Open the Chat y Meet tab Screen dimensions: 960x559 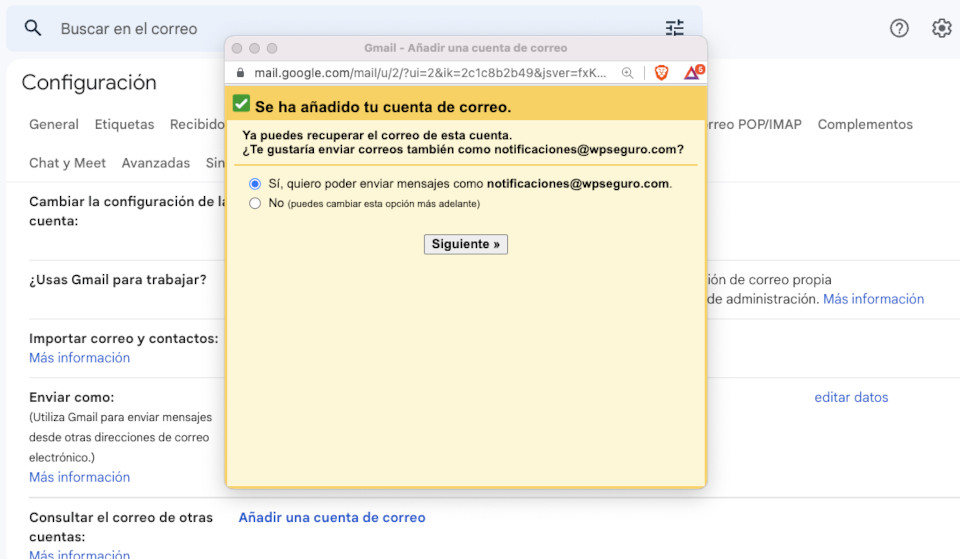tap(67, 163)
